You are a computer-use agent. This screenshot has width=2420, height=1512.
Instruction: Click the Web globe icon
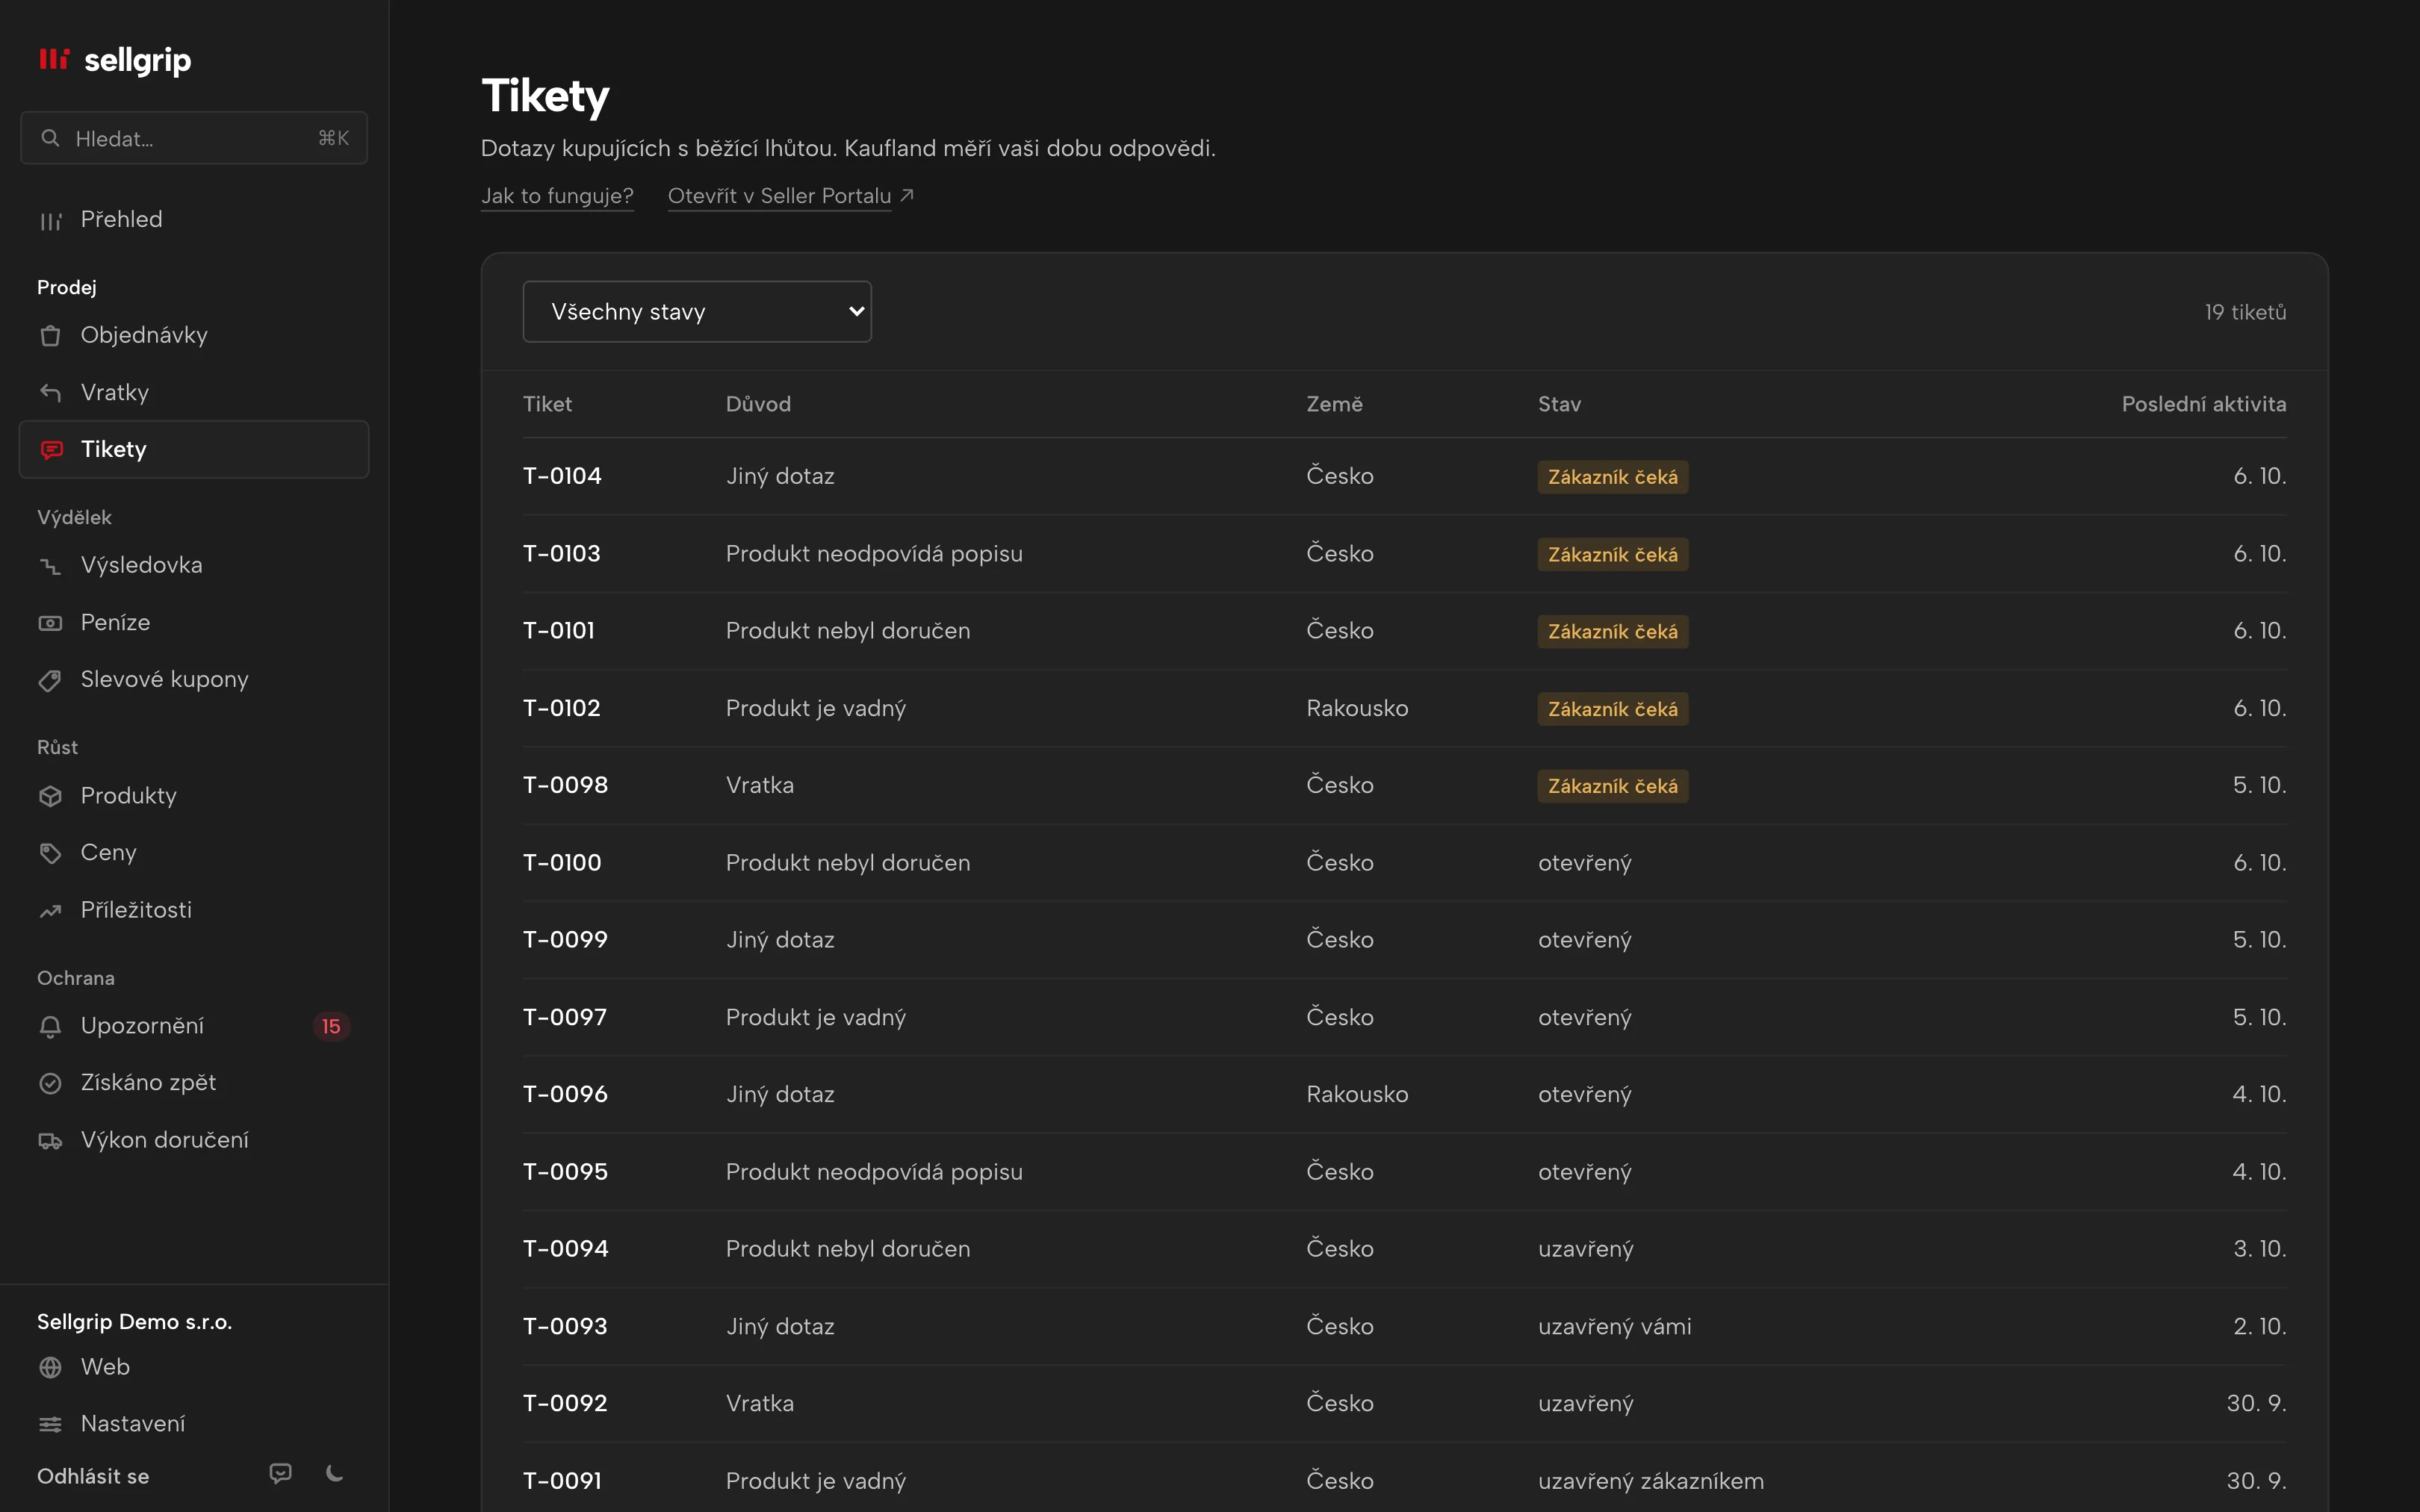click(50, 1367)
